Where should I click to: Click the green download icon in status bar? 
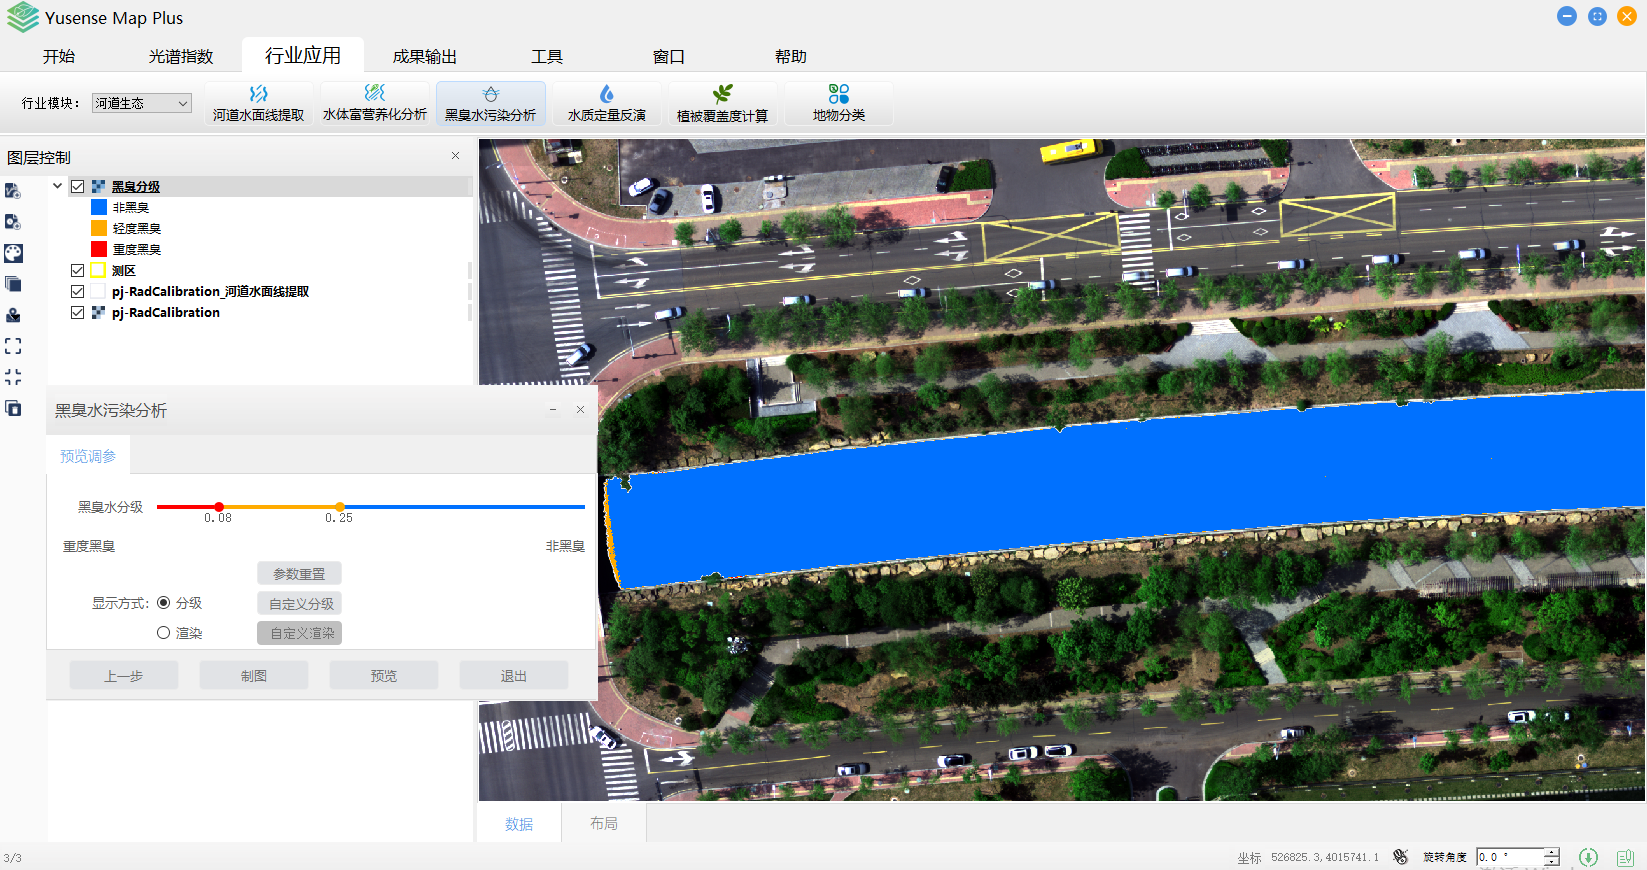(1588, 857)
